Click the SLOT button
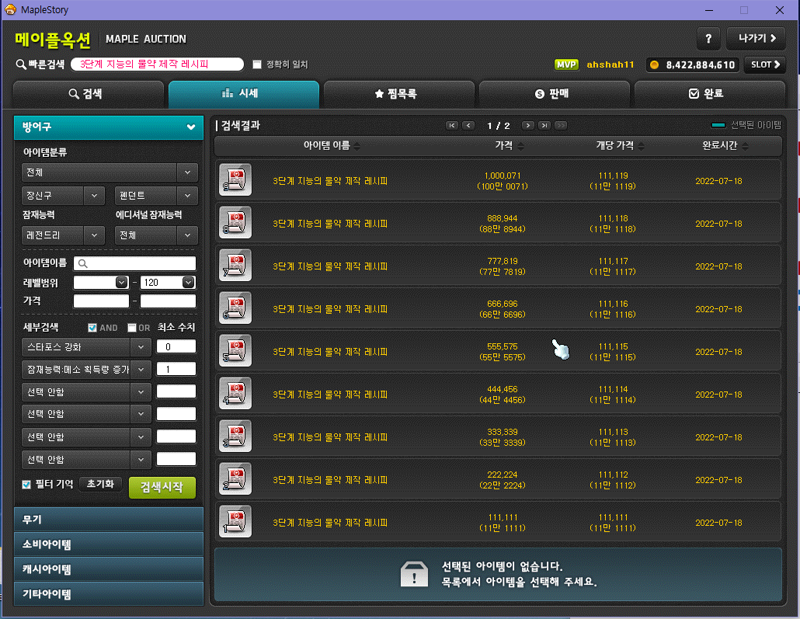The width and height of the screenshot is (800, 619). click(764, 65)
